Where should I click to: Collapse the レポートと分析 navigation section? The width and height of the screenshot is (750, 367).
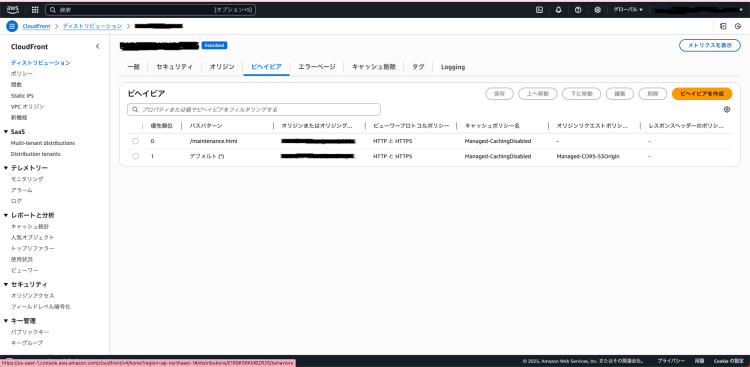[x=6, y=215]
